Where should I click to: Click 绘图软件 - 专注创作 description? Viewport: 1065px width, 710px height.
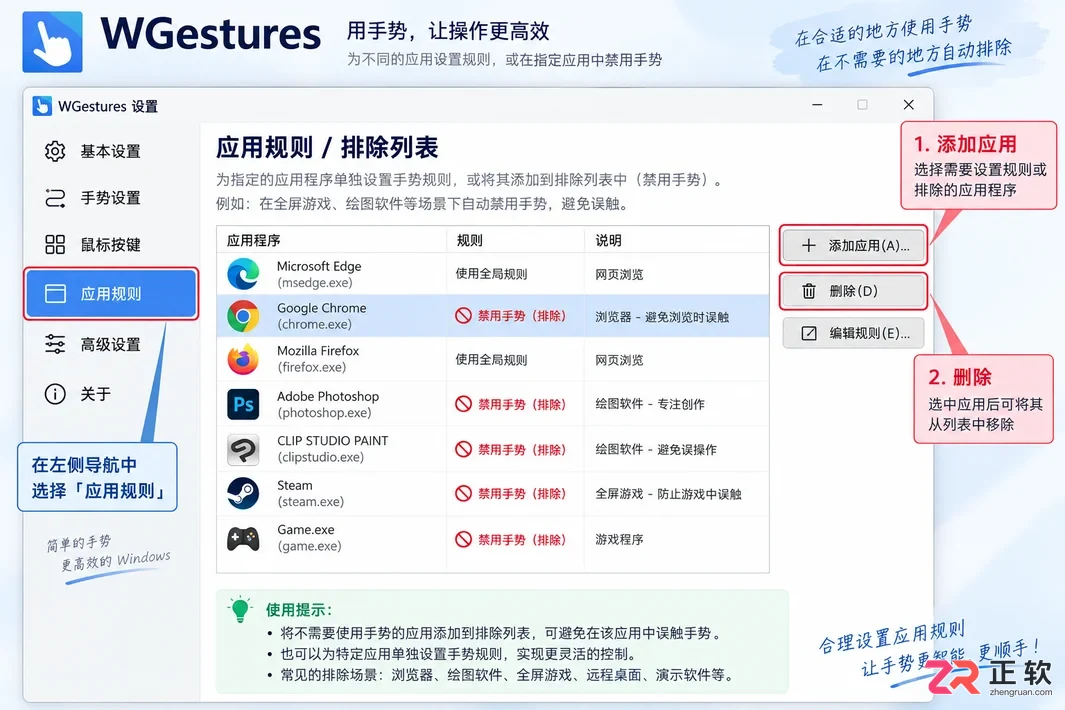[650, 404]
